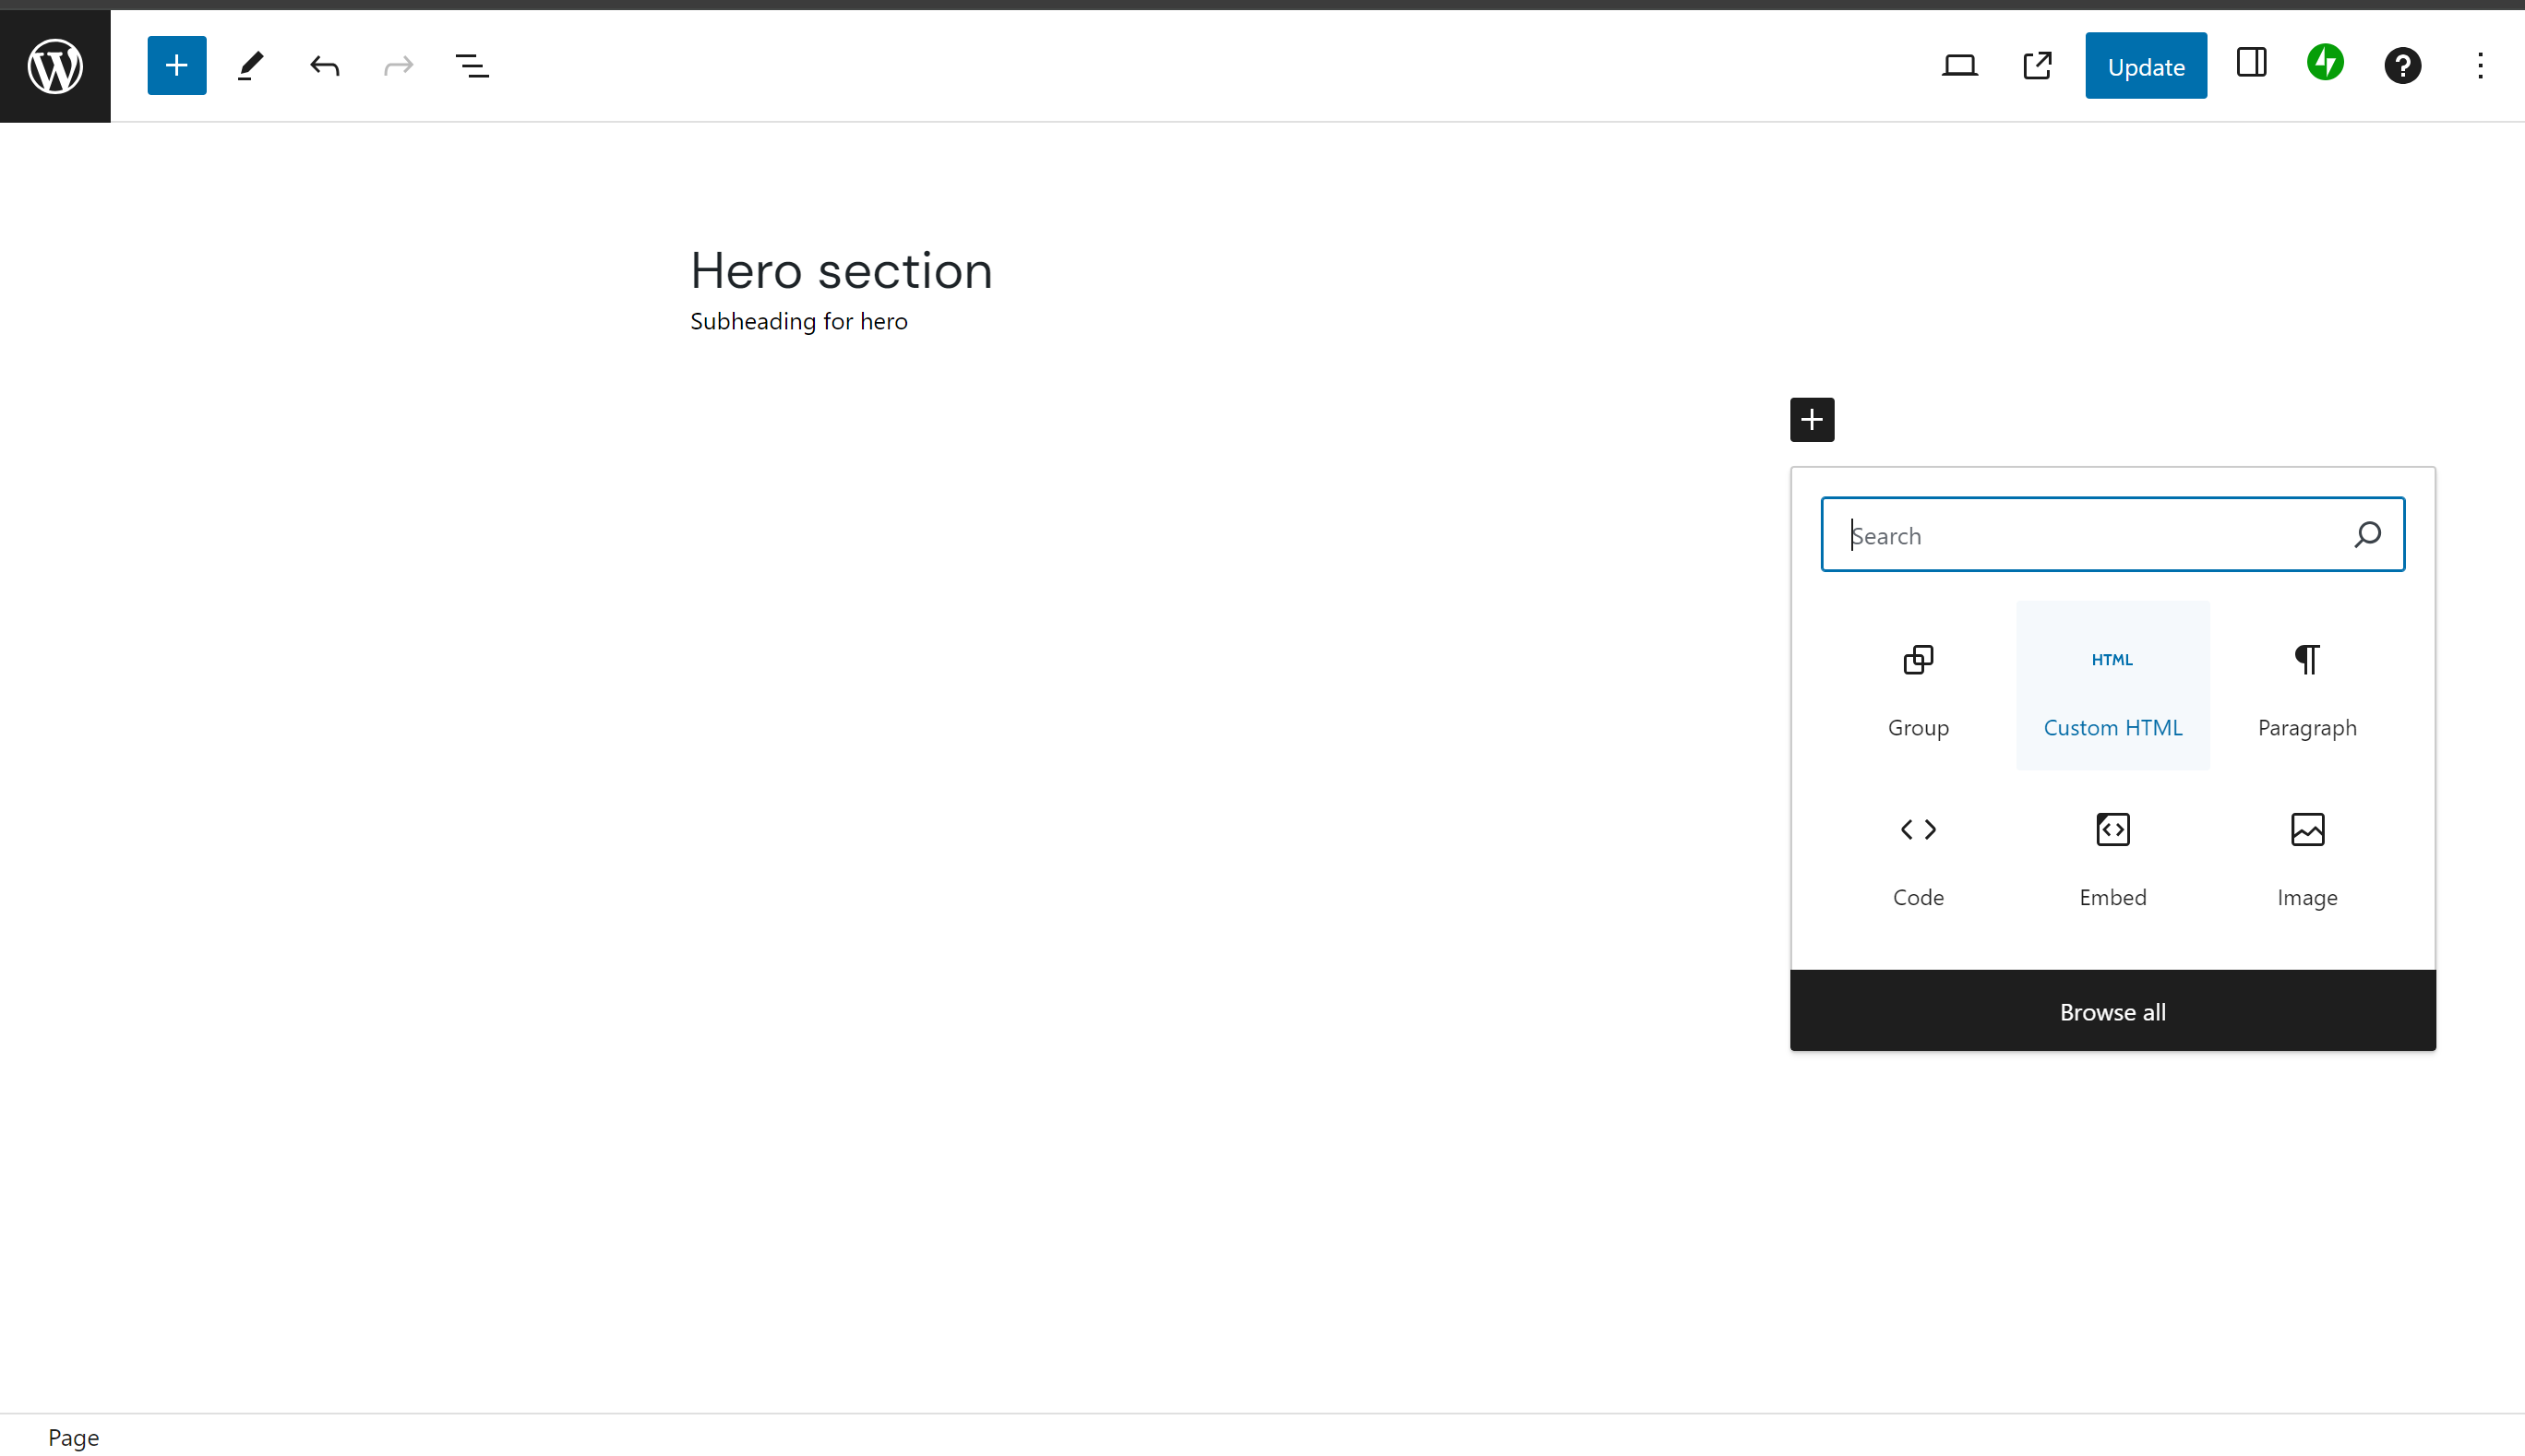
Task: Undo the last change
Action: 324,65
